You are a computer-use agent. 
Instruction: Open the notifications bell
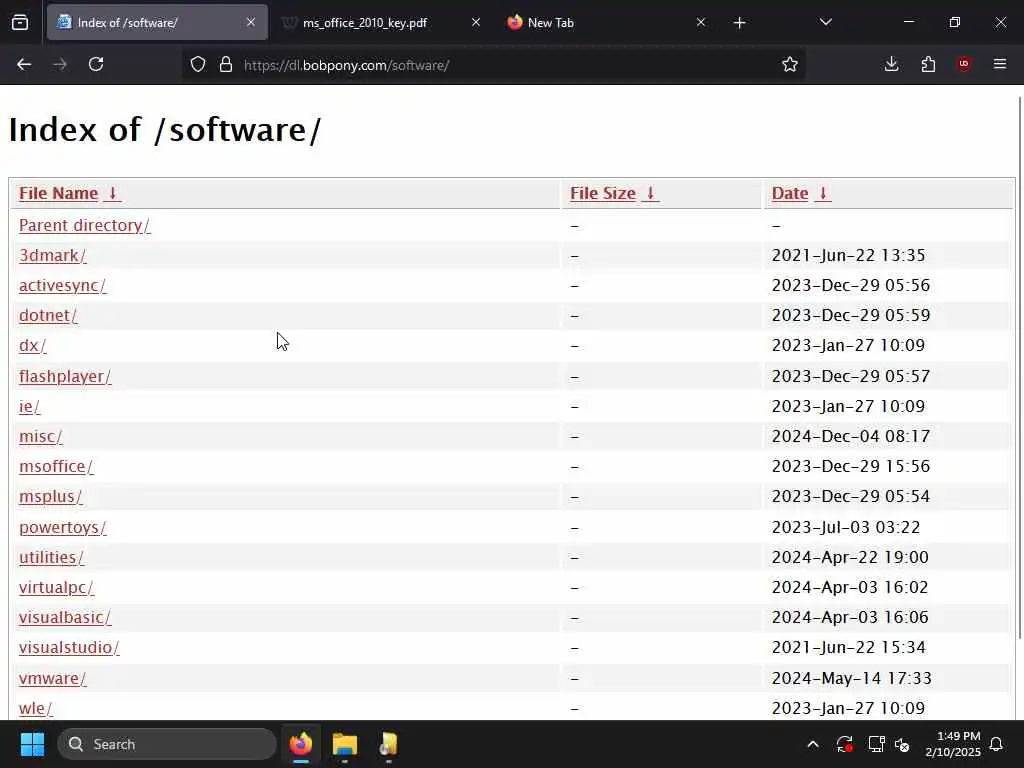pyautogui.click(x=997, y=744)
